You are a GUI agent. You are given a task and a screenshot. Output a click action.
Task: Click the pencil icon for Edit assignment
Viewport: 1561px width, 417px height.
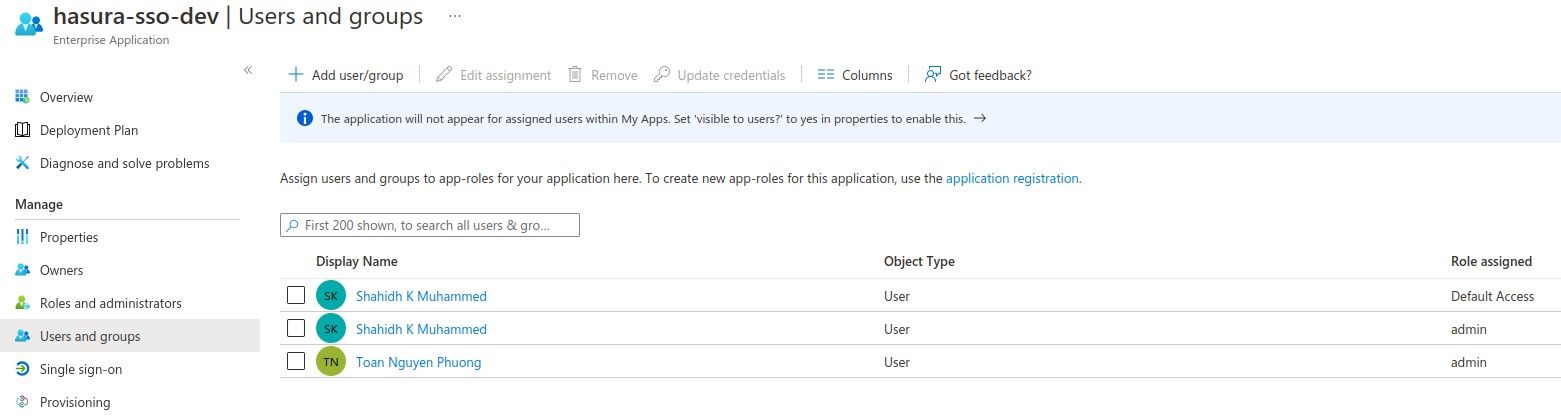click(x=443, y=75)
